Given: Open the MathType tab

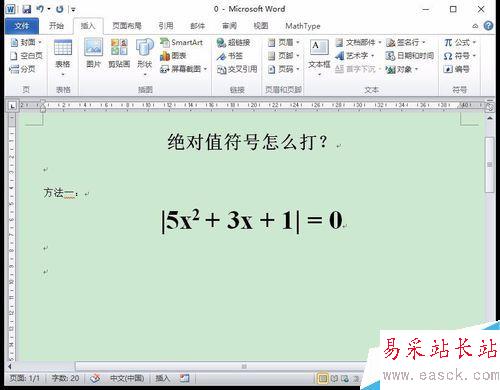Looking at the screenshot, I should pyautogui.click(x=303, y=26).
